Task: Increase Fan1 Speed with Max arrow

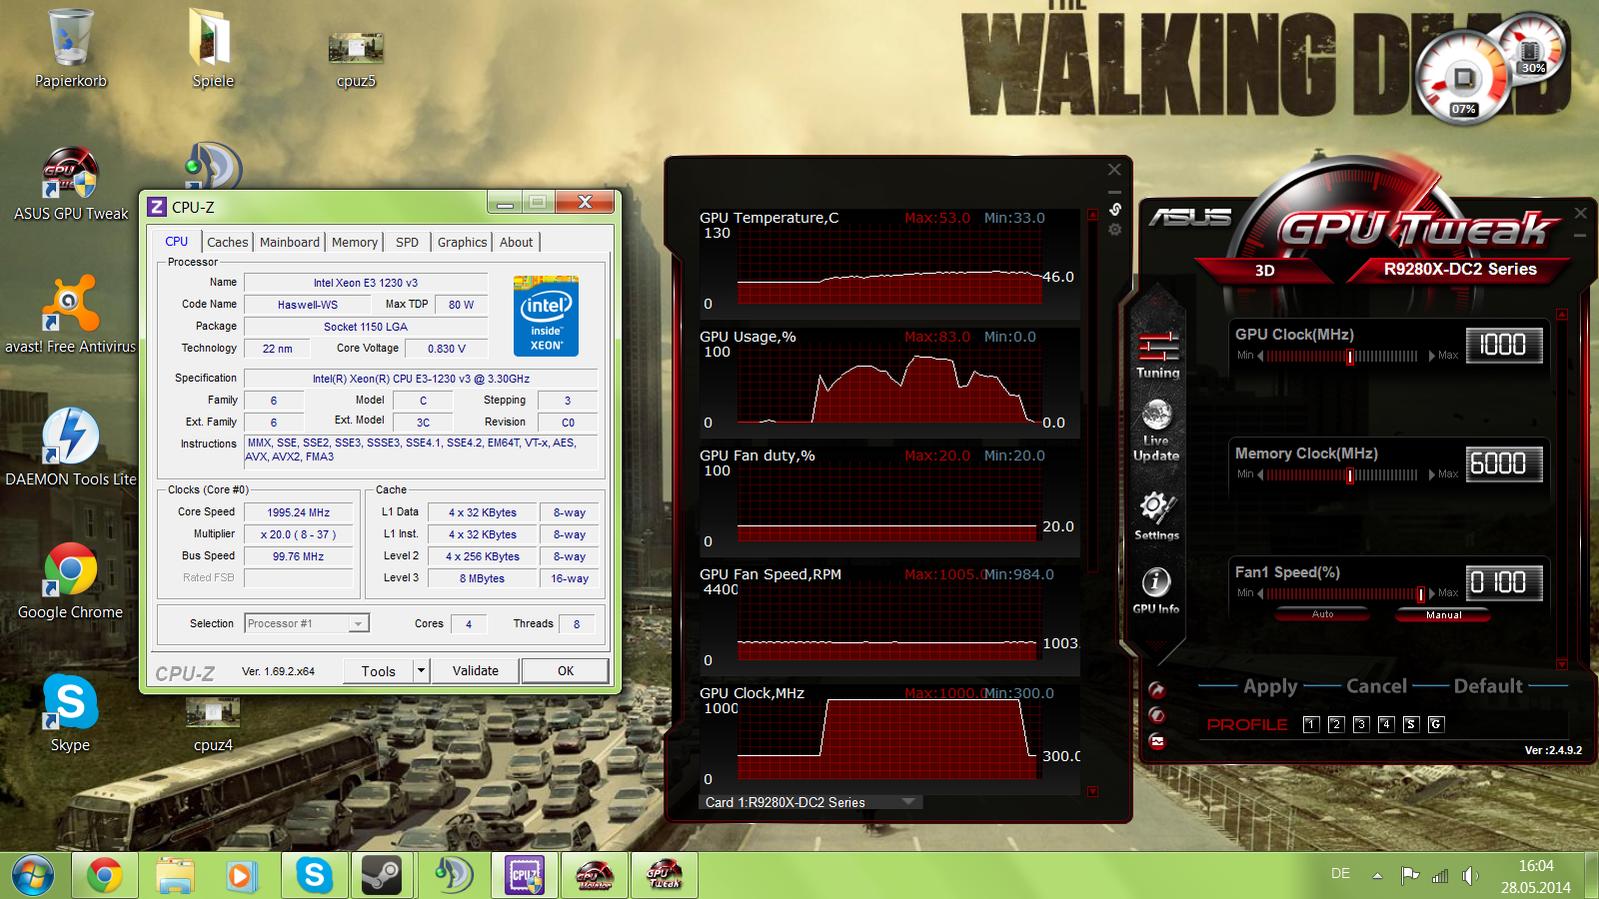Action: pyautogui.click(x=1431, y=594)
